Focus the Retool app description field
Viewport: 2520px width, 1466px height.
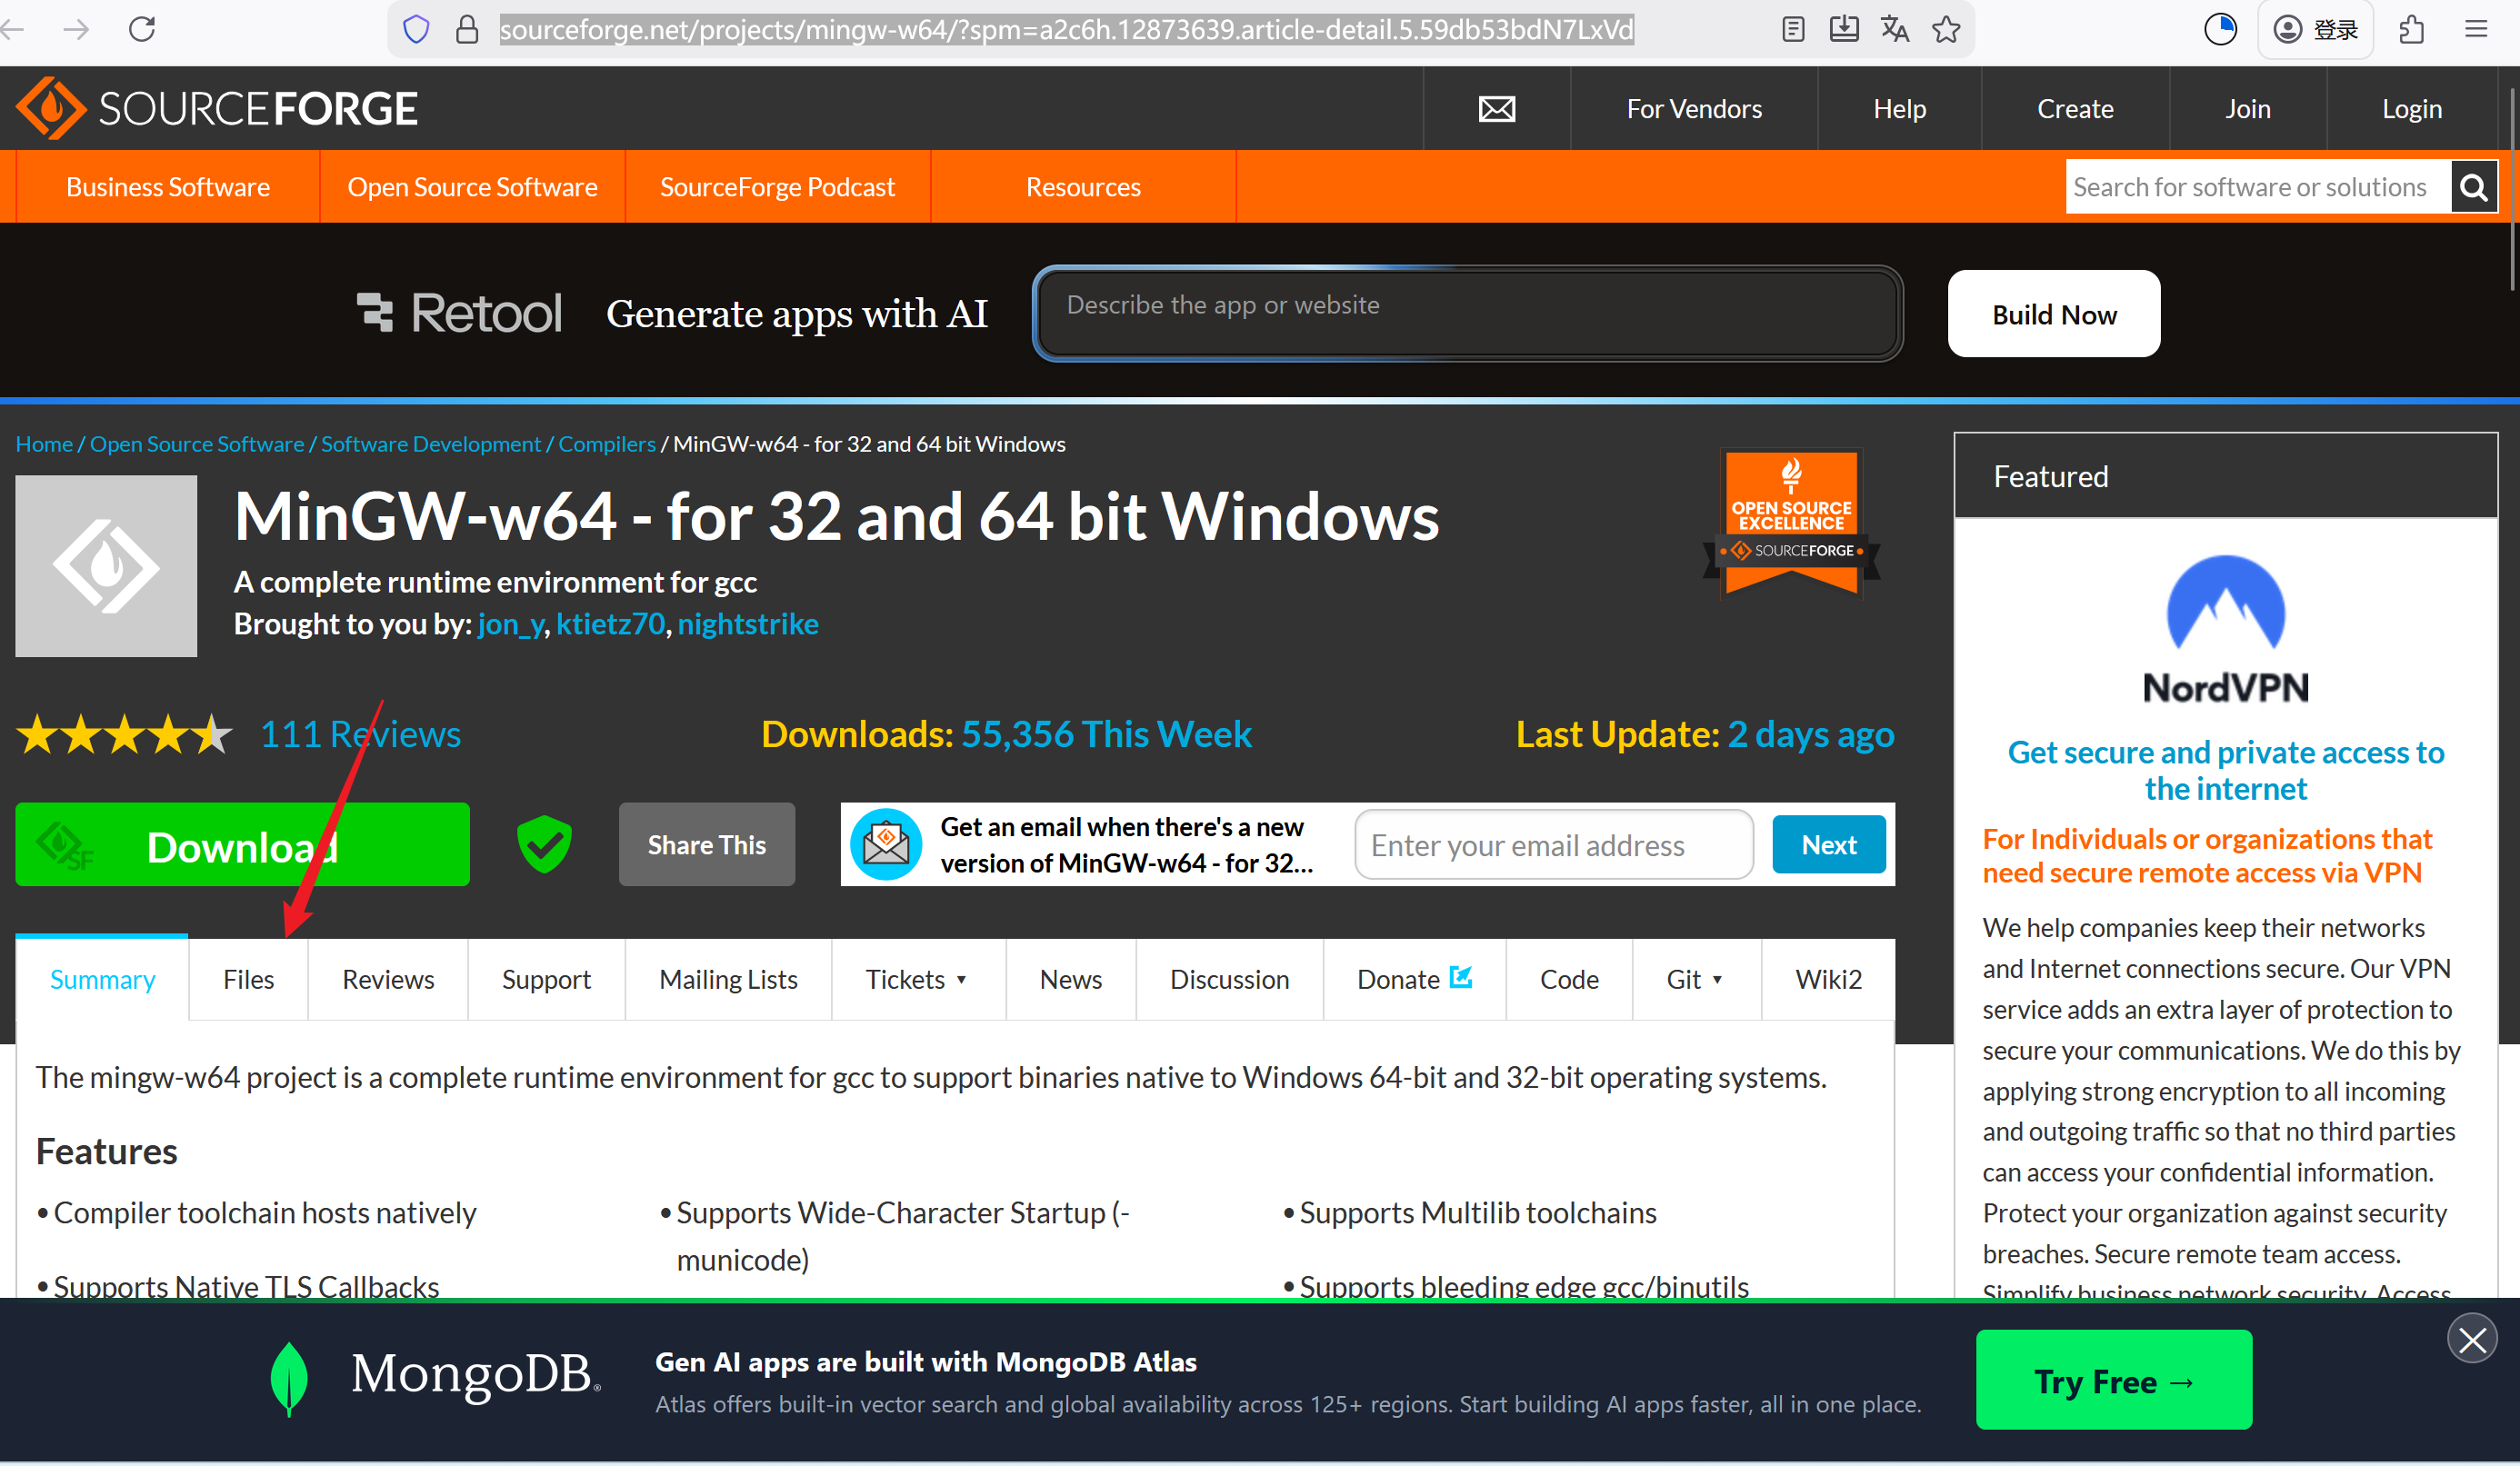(1467, 313)
